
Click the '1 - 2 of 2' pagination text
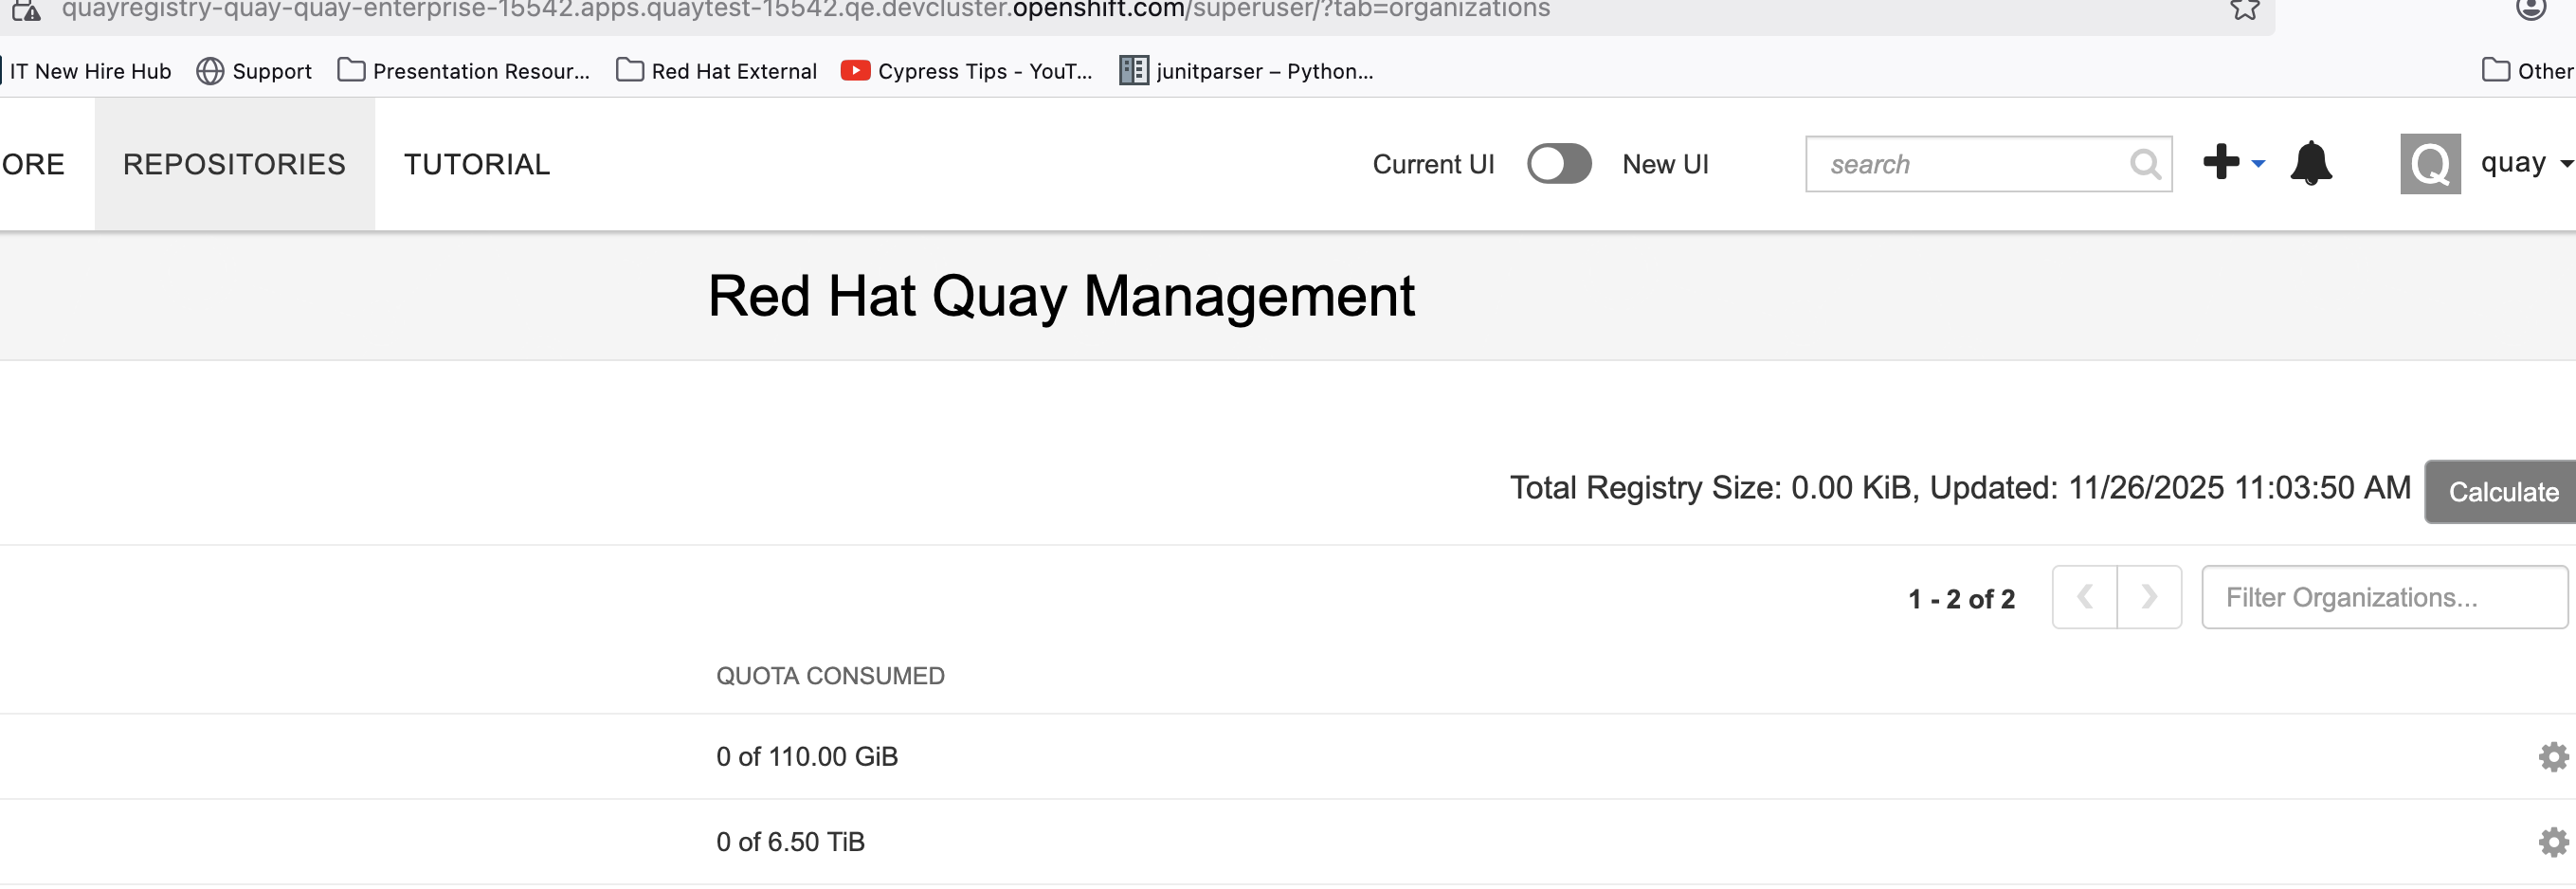(x=1961, y=599)
